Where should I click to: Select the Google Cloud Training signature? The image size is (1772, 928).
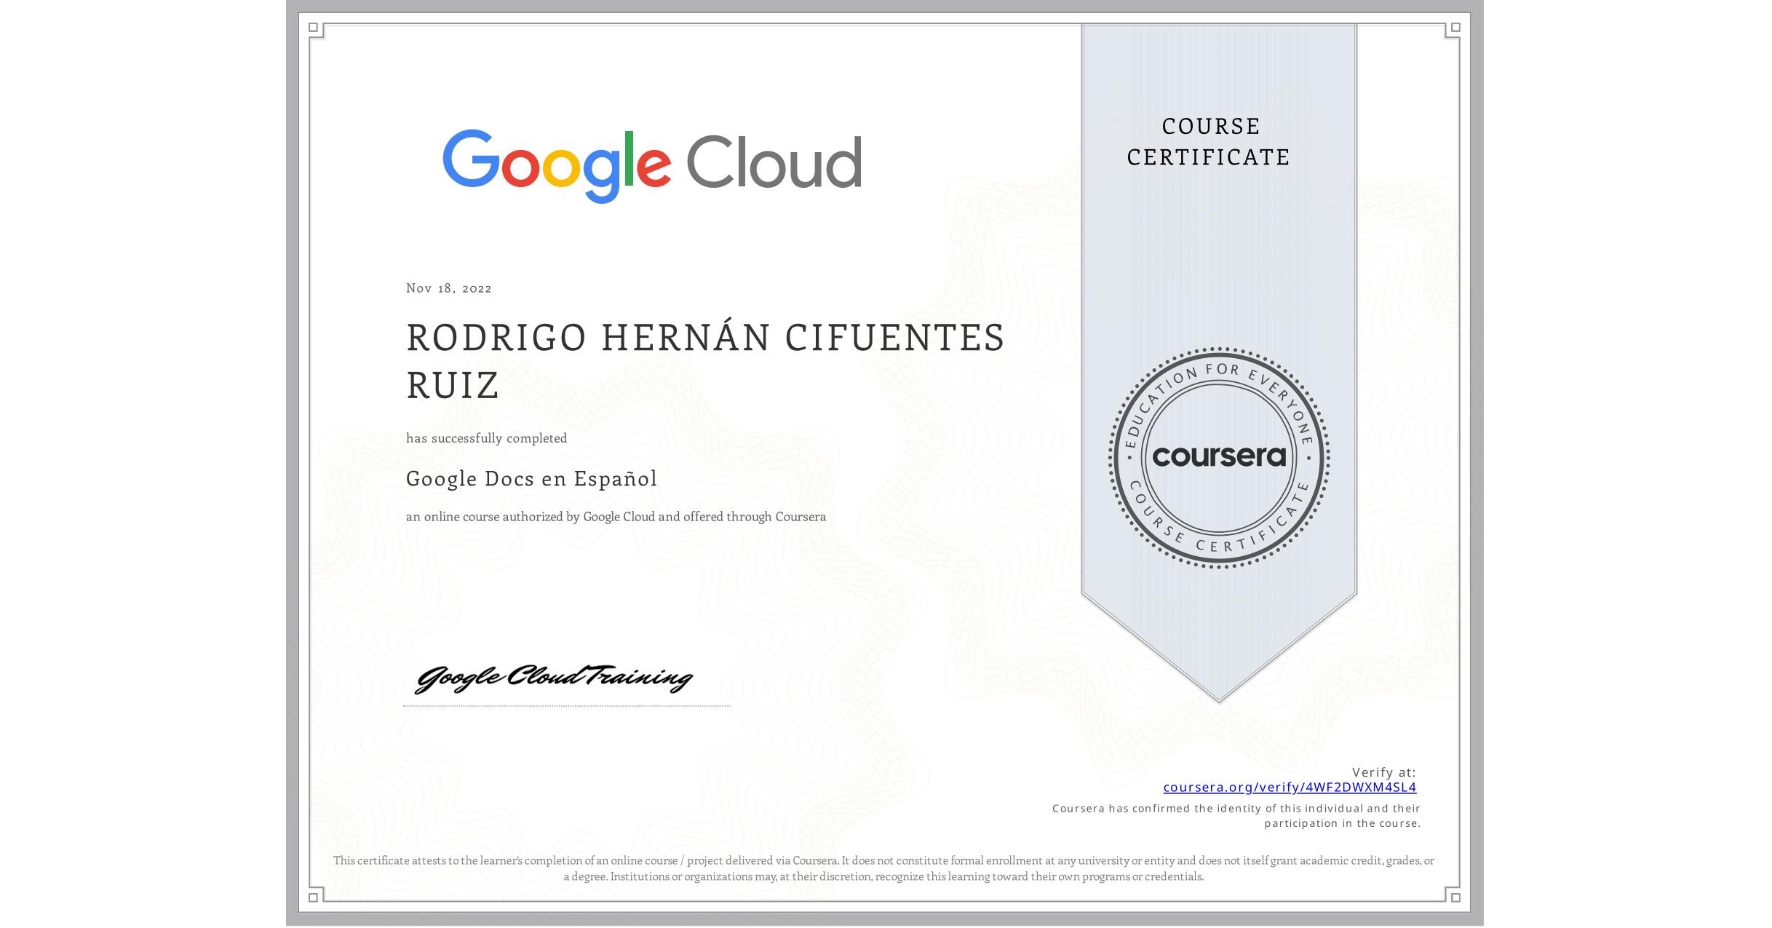click(555, 678)
